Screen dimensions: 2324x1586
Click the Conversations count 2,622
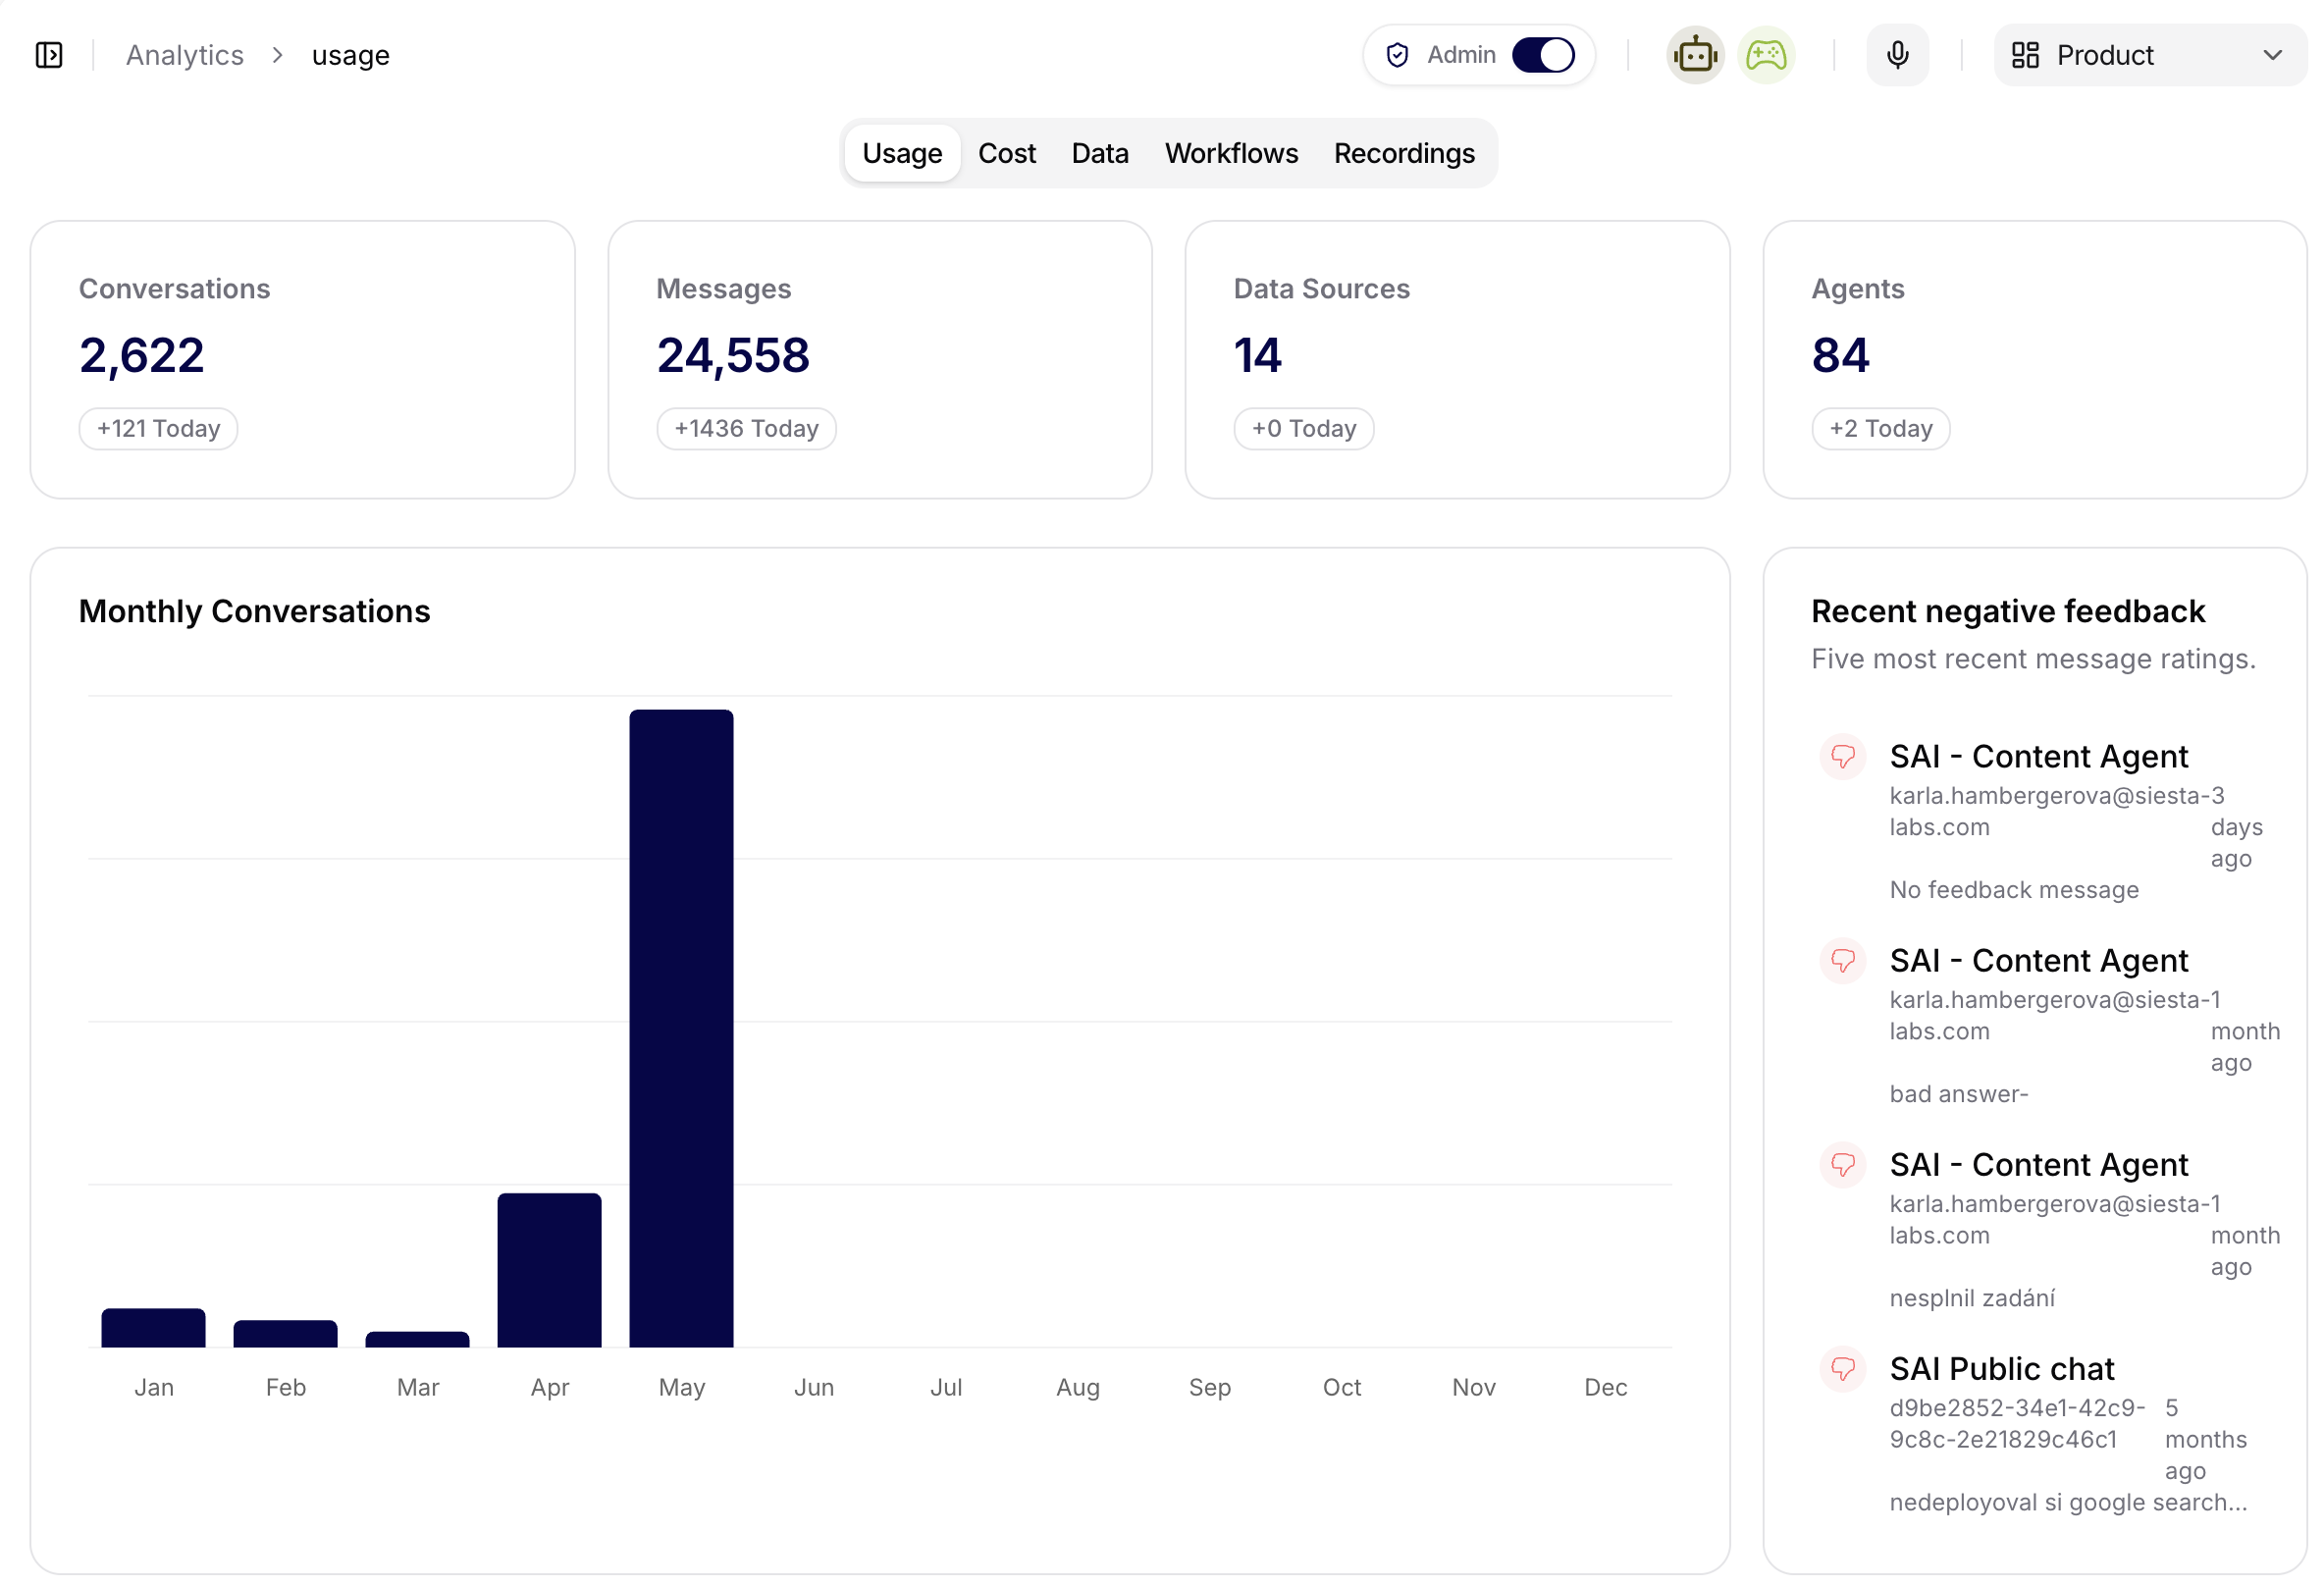[x=142, y=356]
